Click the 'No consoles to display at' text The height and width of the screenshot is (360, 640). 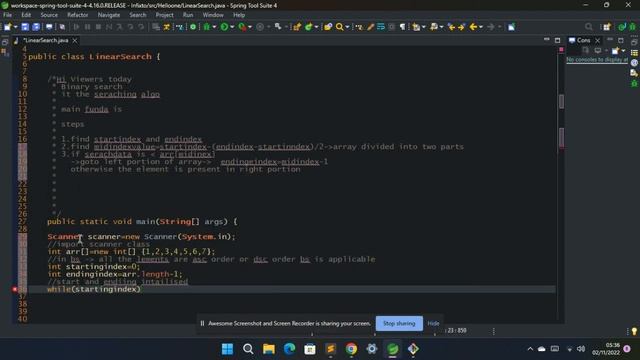pos(597,60)
